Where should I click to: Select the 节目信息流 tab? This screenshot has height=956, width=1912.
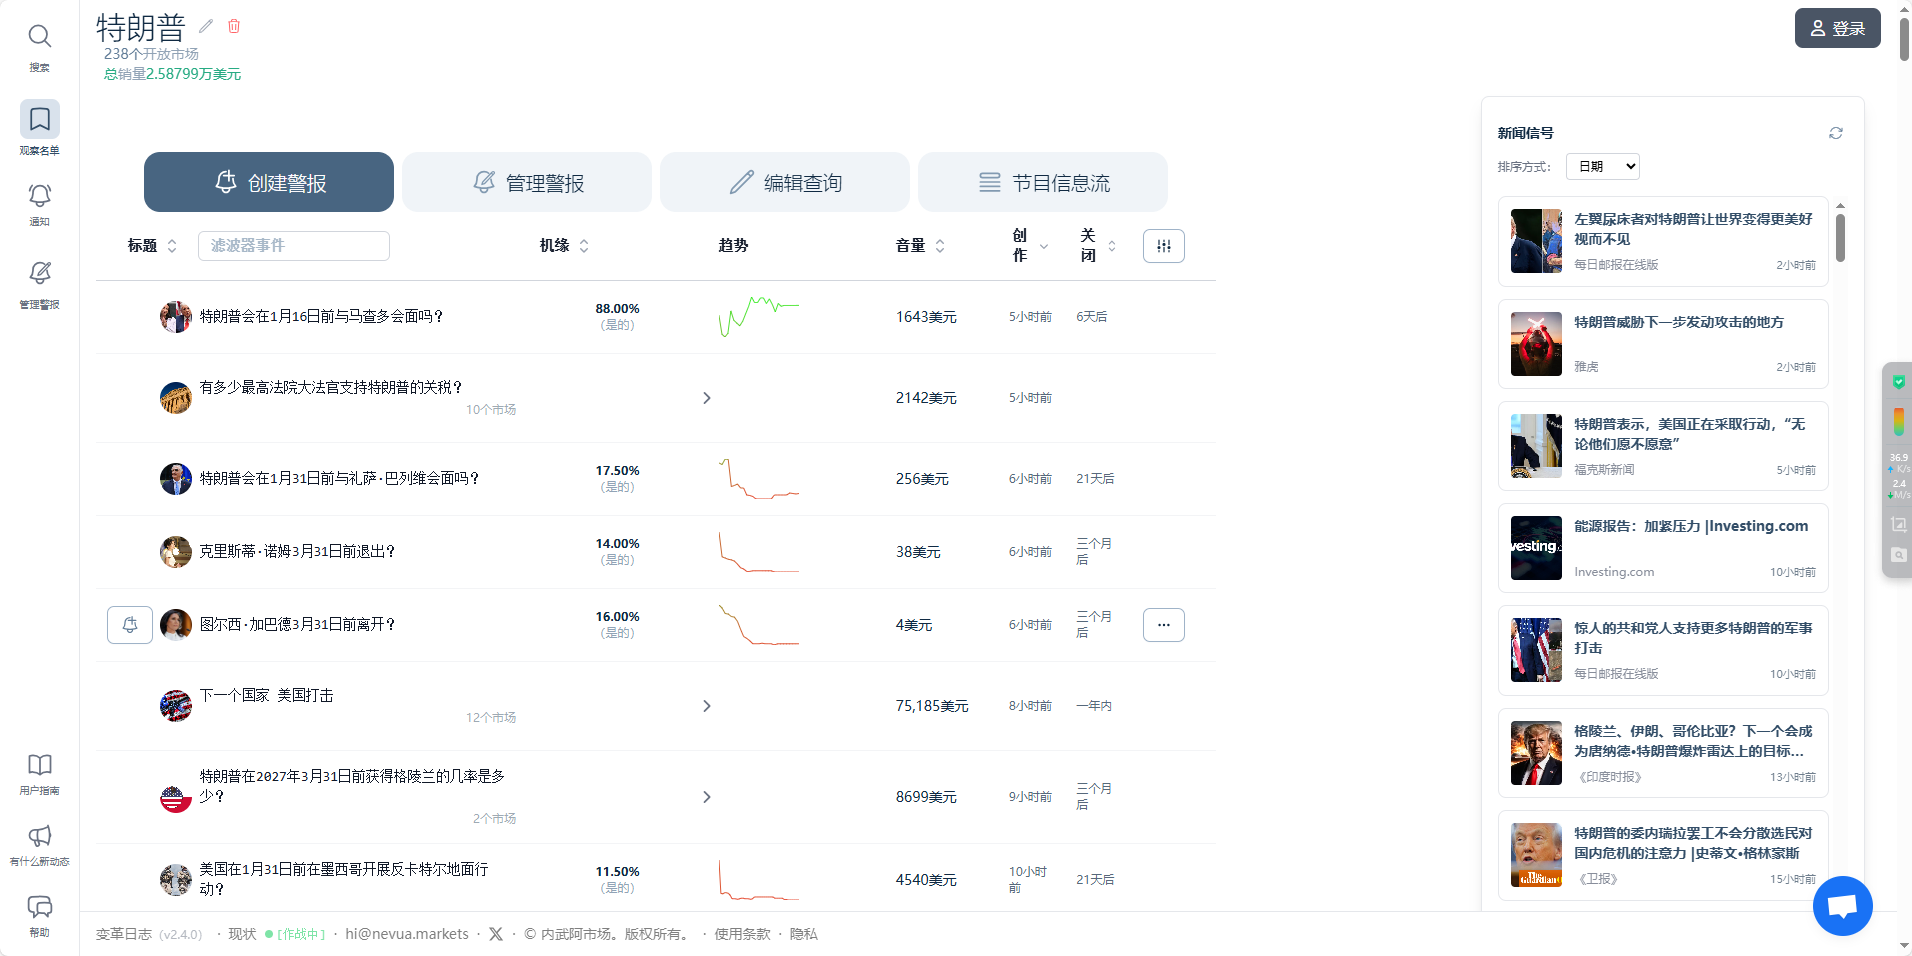(1043, 183)
